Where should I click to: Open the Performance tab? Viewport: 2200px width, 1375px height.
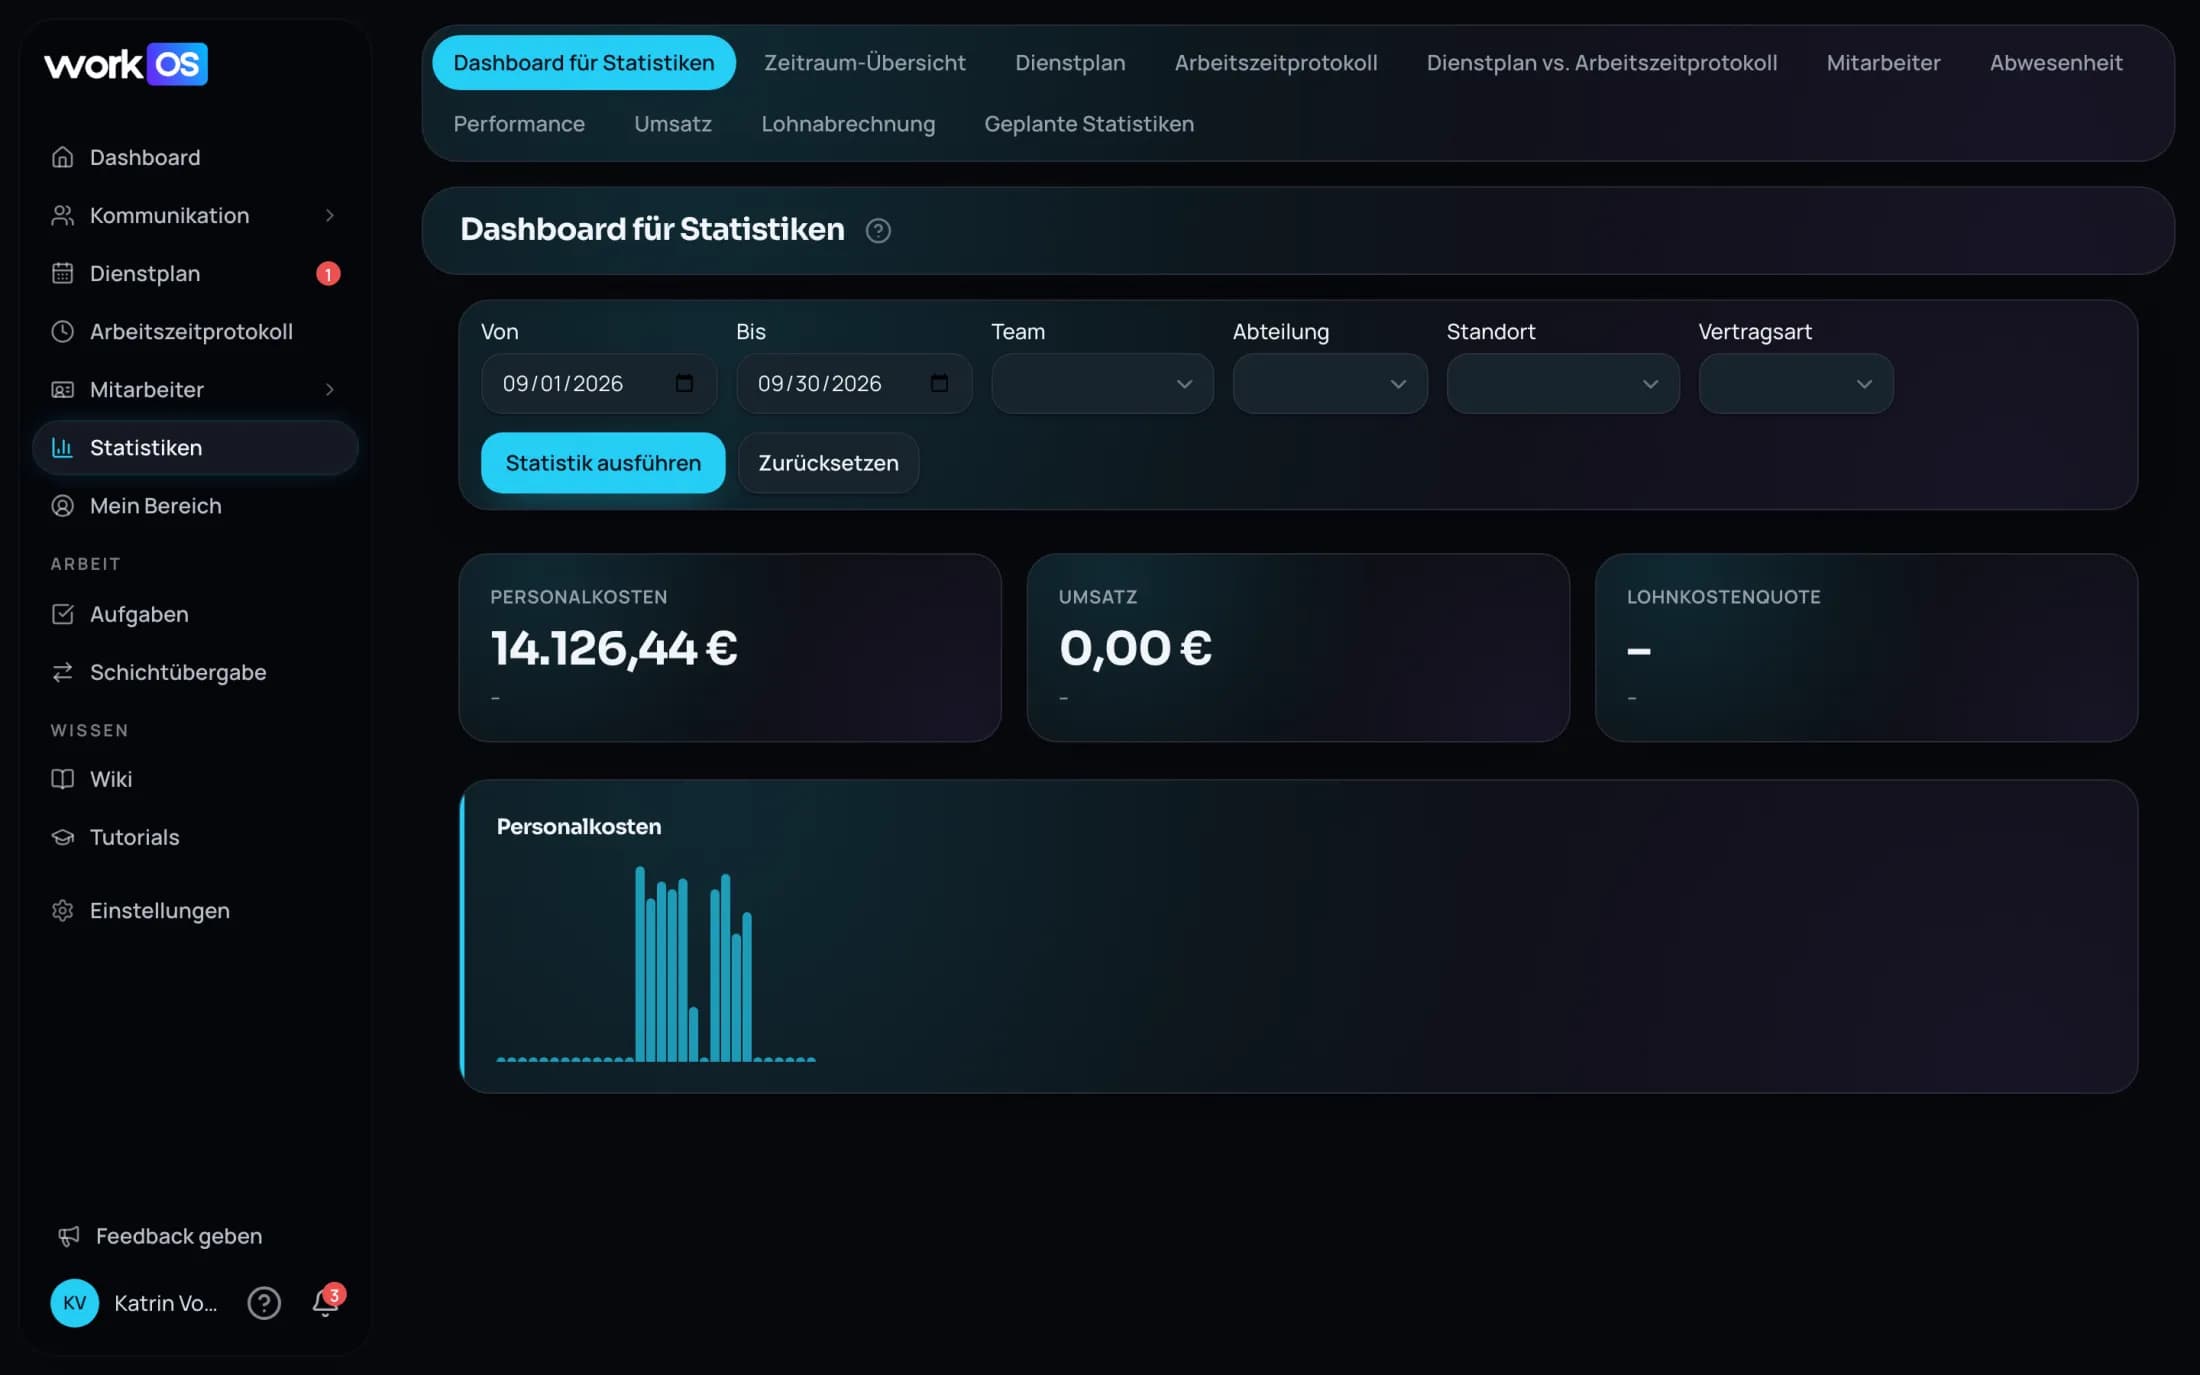pyautogui.click(x=519, y=124)
